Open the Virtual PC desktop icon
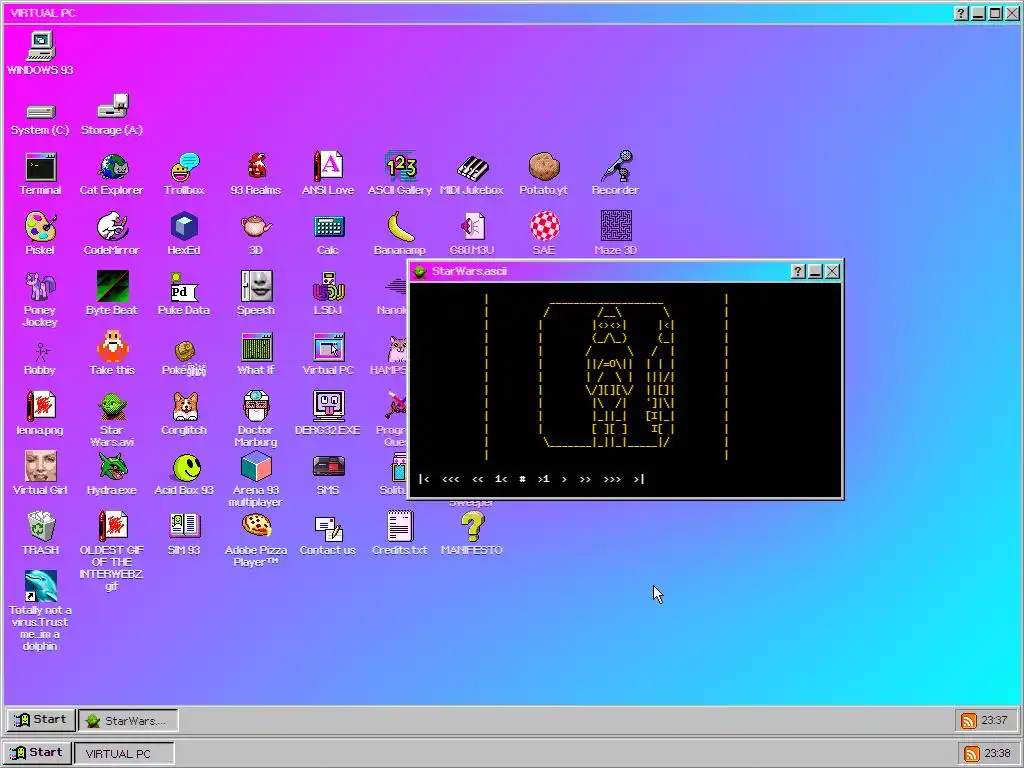Screen dimensions: 1024x768 click(x=328, y=347)
